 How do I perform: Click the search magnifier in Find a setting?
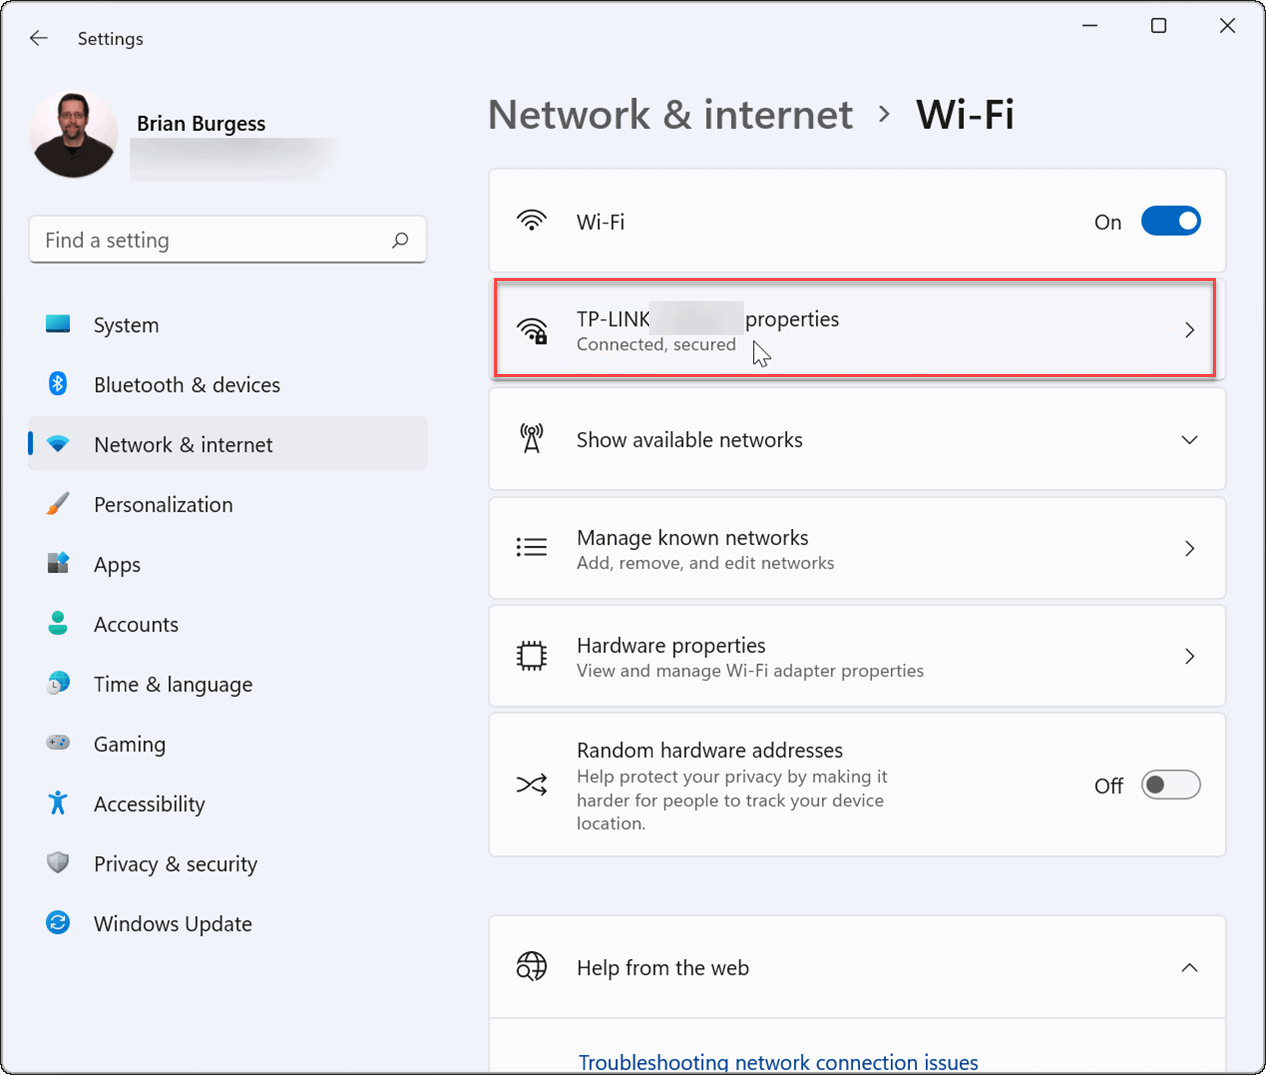point(400,240)
